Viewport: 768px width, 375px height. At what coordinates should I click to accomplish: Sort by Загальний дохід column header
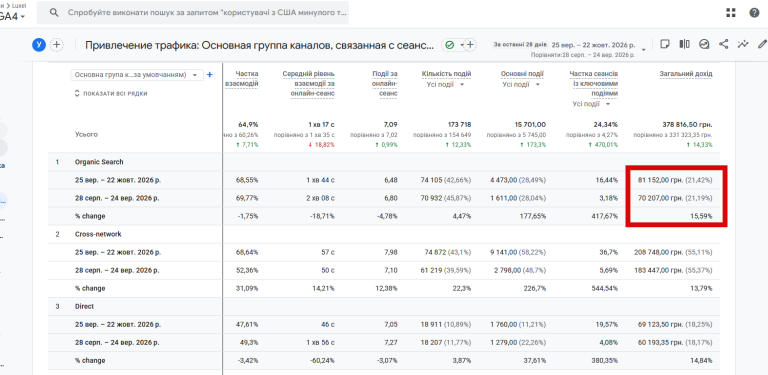[686, 74]
